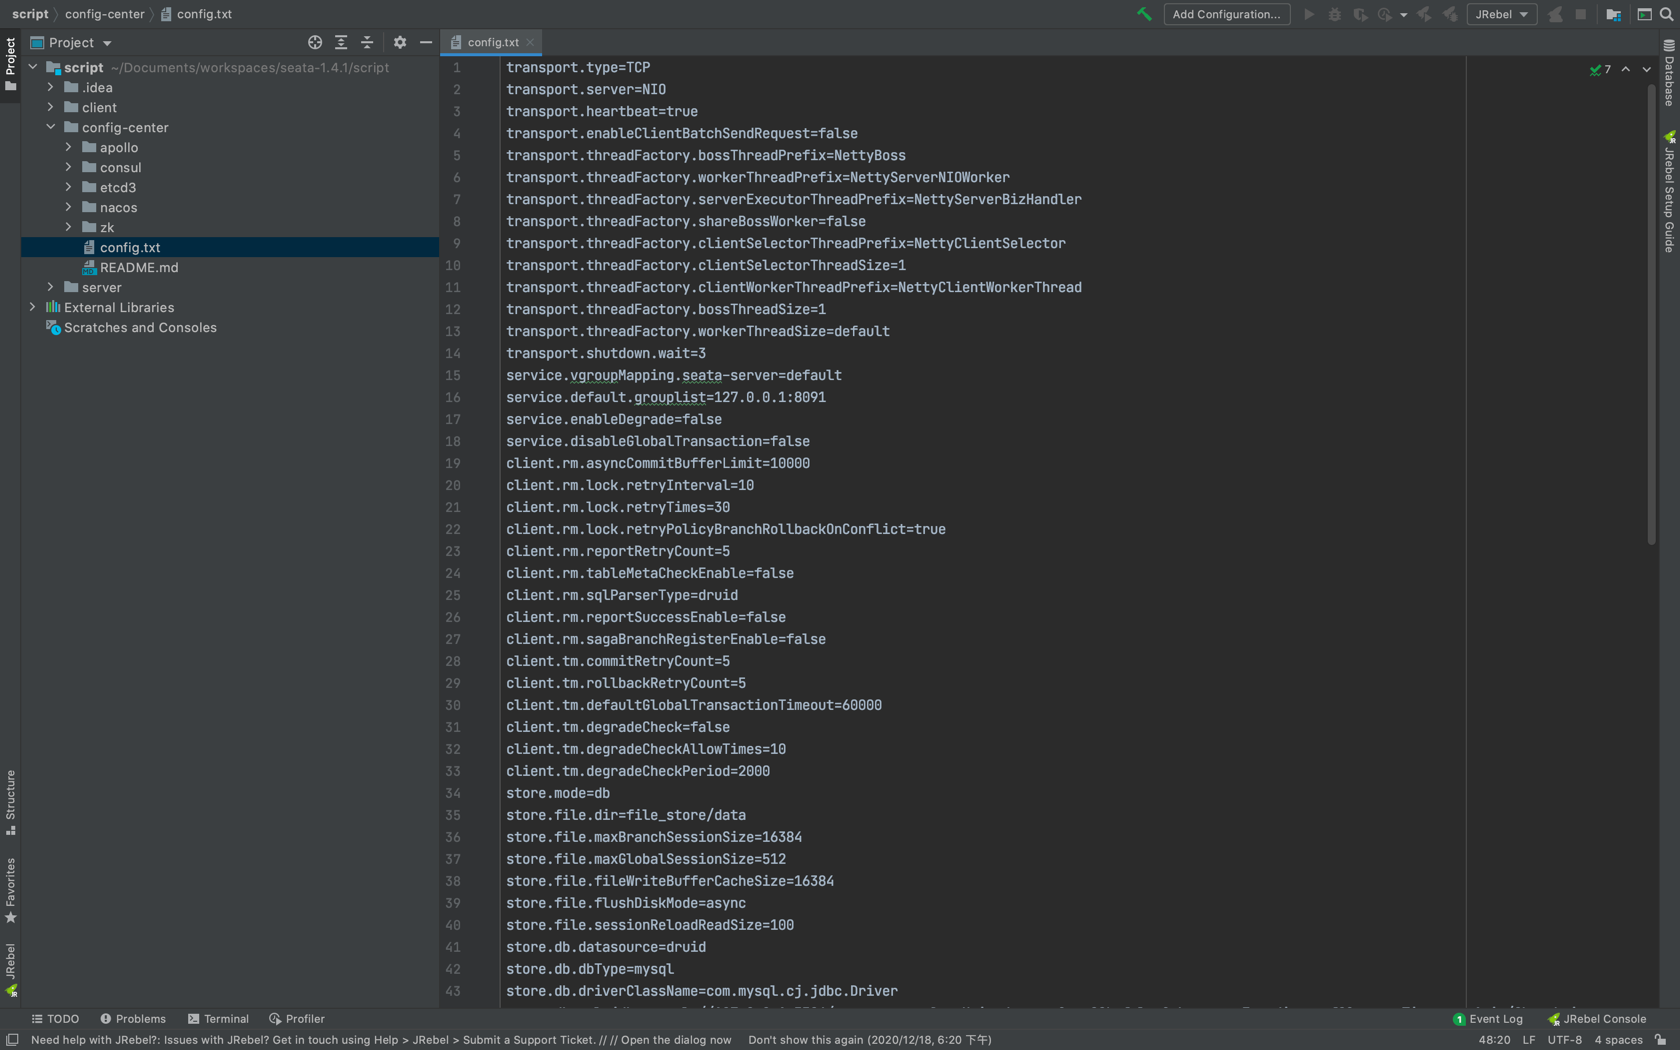Open the Problems tool tab
The height and width of the screenshot is (1050, 1680).
coord(133,1019)
